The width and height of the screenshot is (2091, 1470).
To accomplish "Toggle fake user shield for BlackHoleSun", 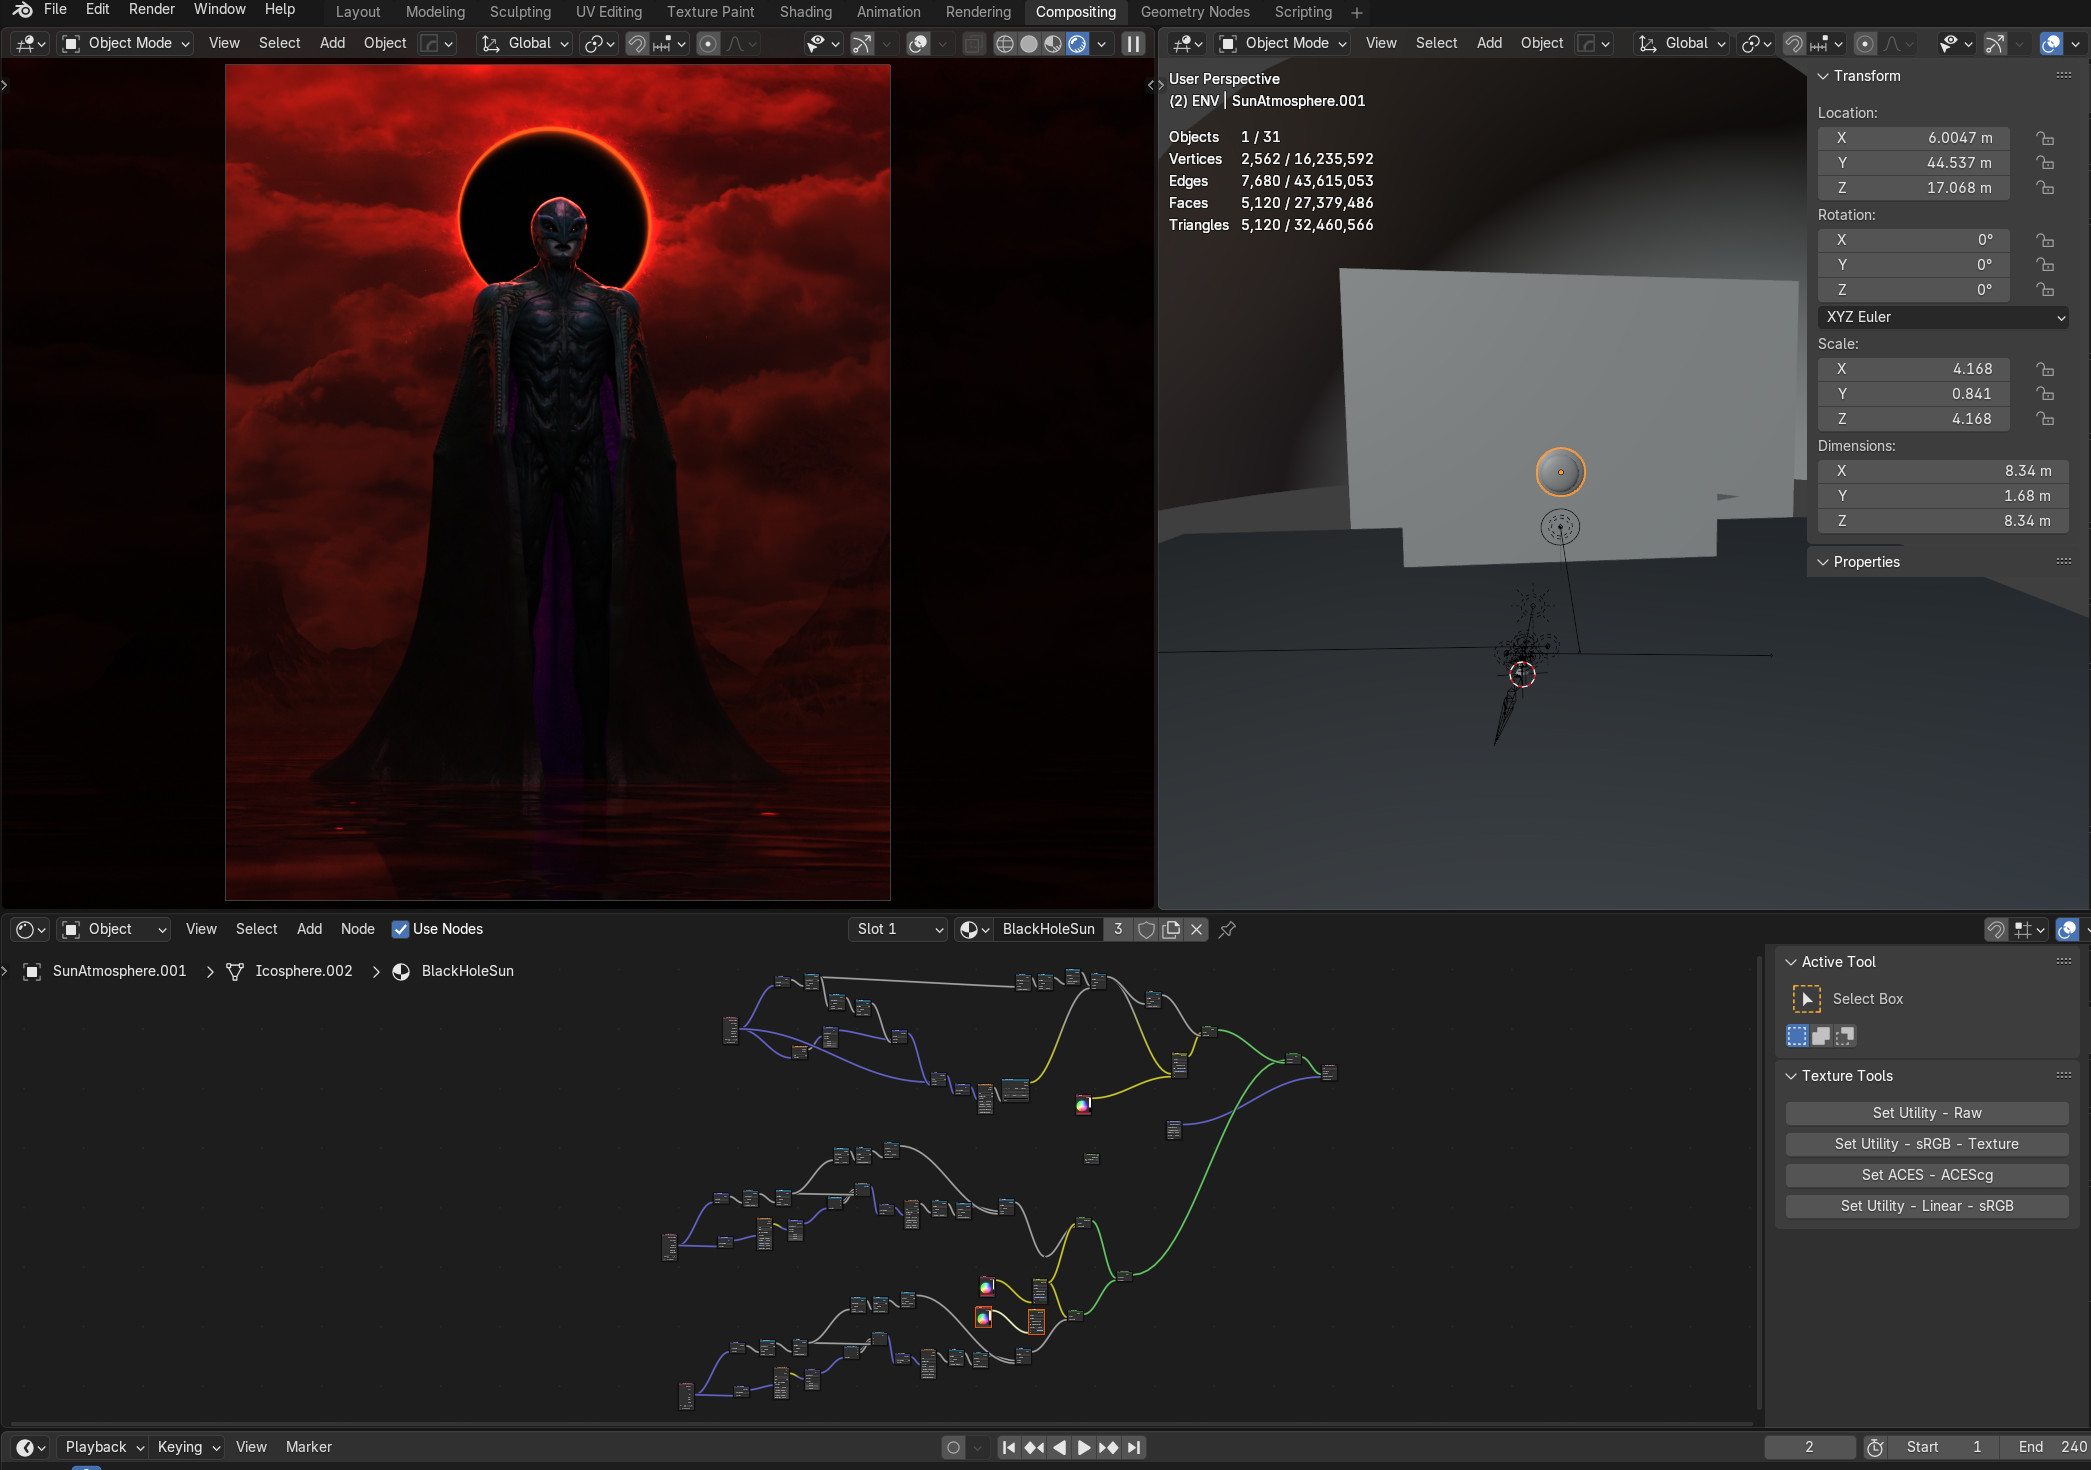I will [1146, 929].
